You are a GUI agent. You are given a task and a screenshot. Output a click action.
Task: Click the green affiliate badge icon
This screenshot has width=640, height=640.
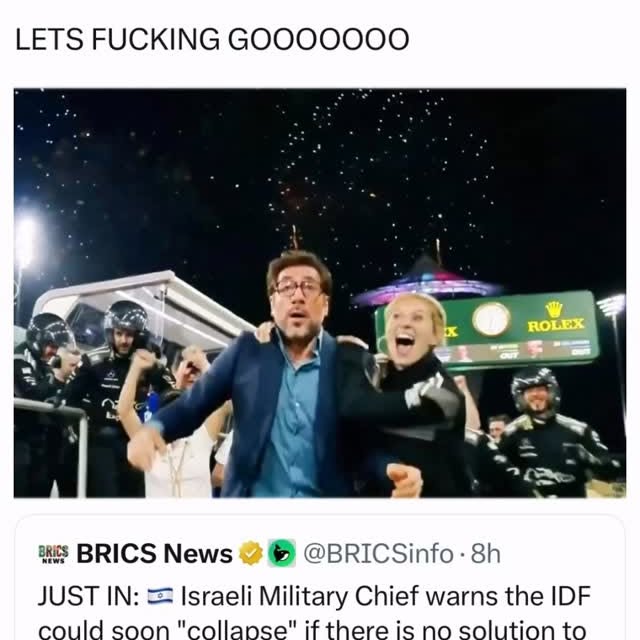(281, 553)
